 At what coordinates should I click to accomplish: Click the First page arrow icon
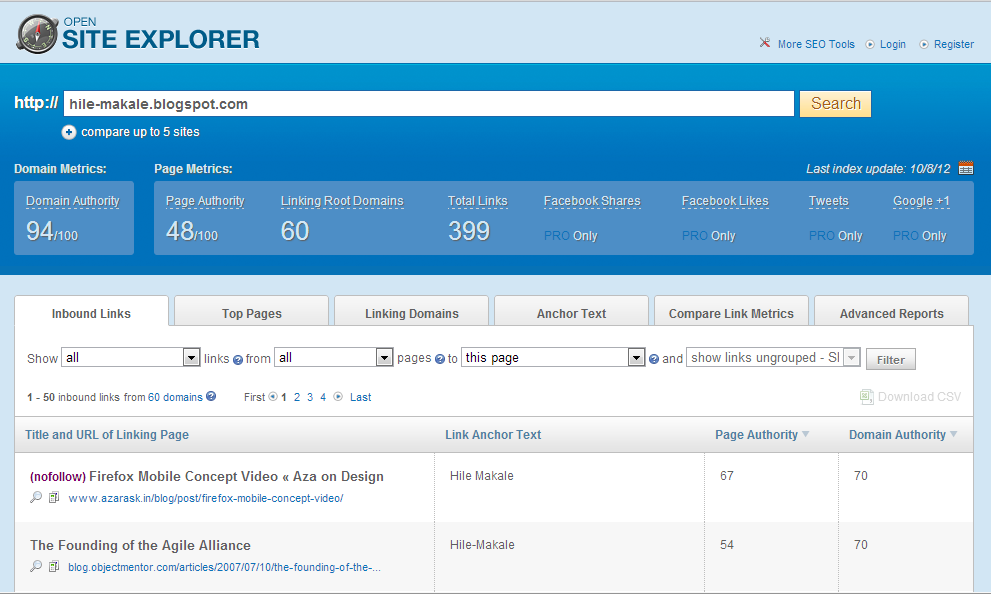(273, 397)
